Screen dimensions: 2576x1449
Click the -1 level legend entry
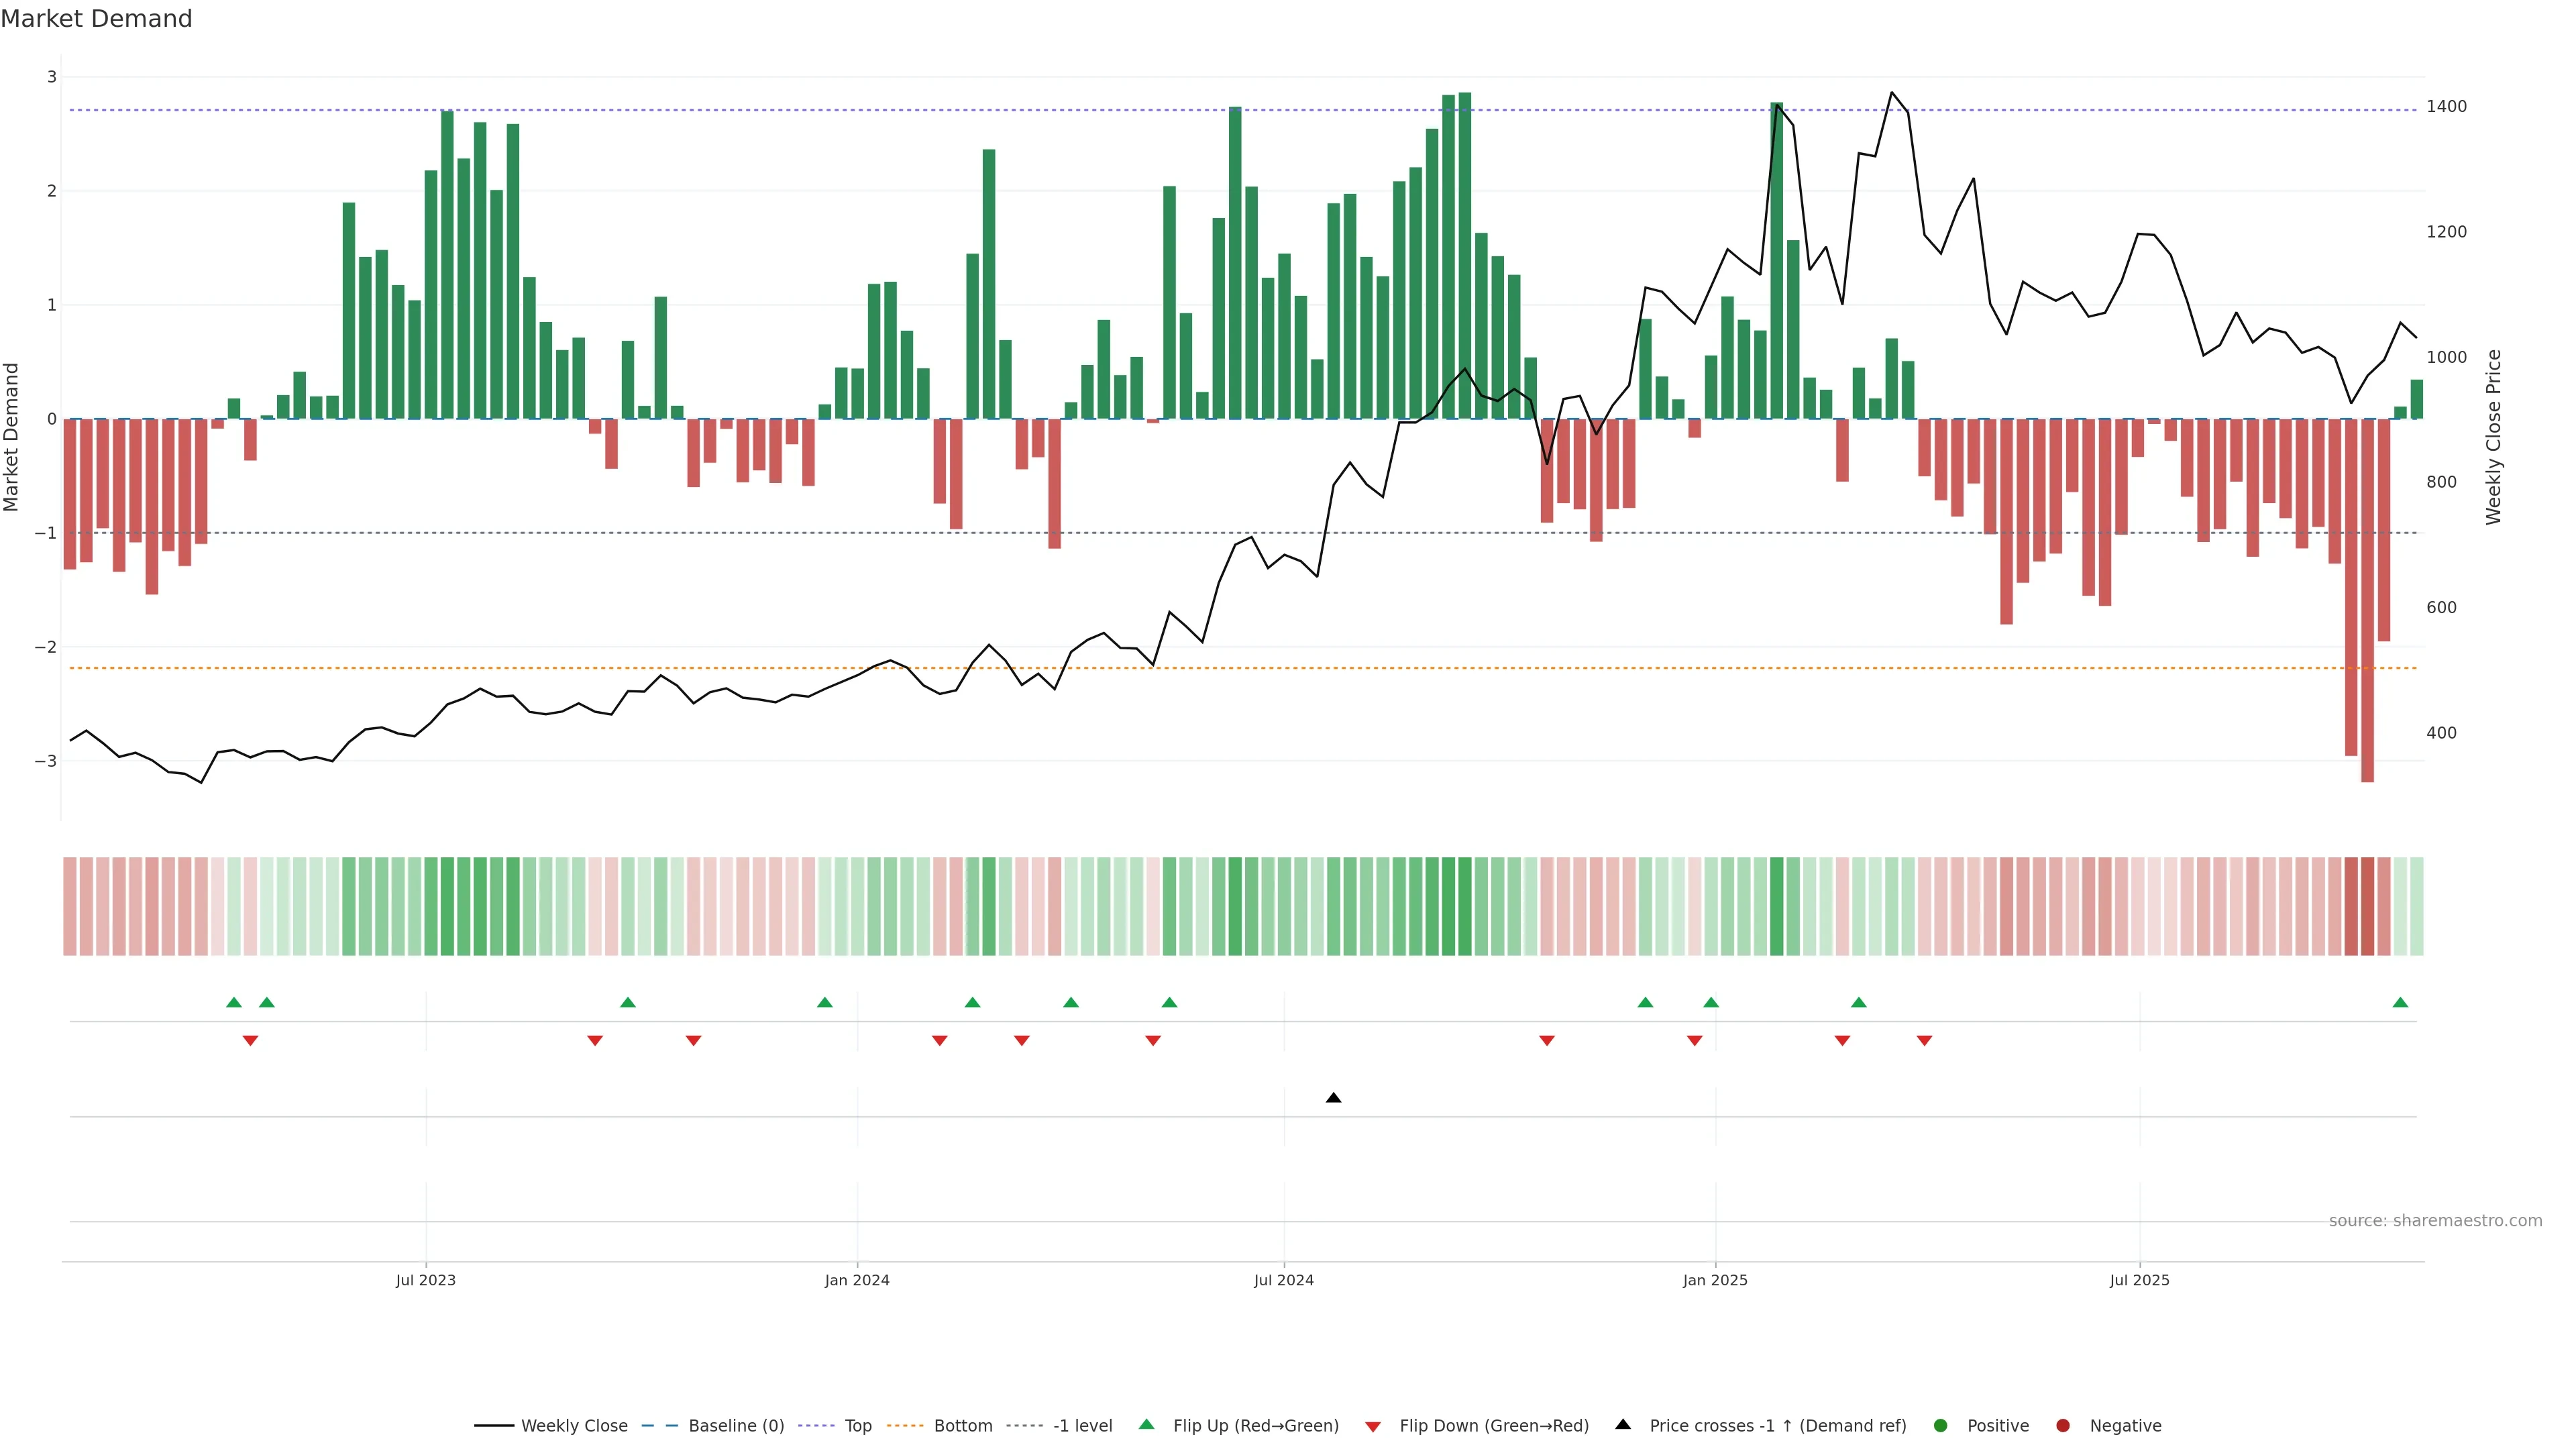[x=1082, y=1426]
